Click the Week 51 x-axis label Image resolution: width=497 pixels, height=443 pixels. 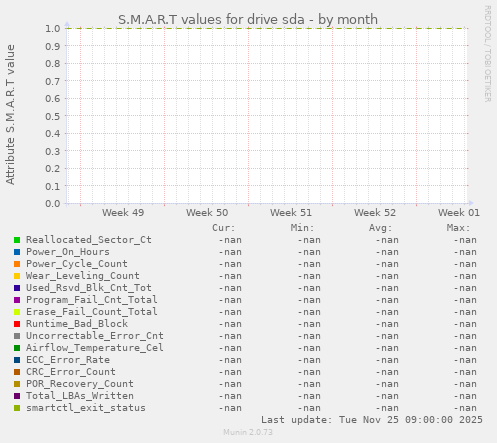pos(291,213)
